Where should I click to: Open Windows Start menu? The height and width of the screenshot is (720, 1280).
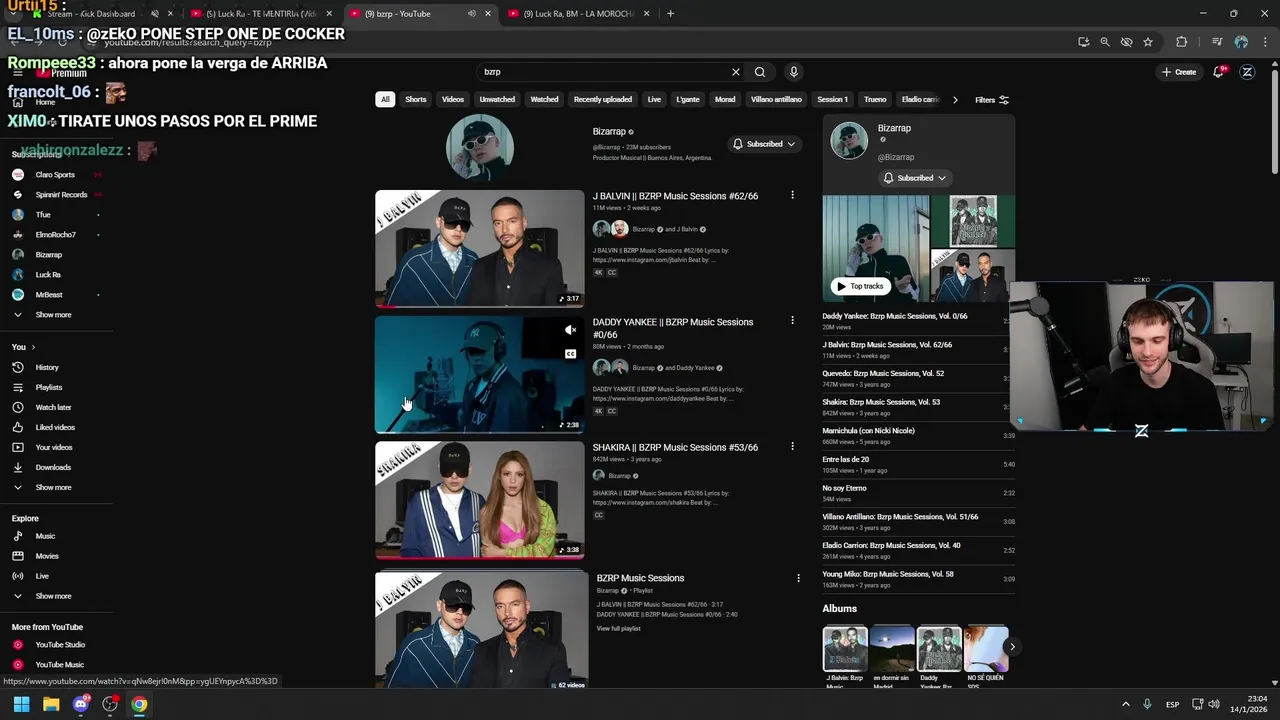(21, 704)
